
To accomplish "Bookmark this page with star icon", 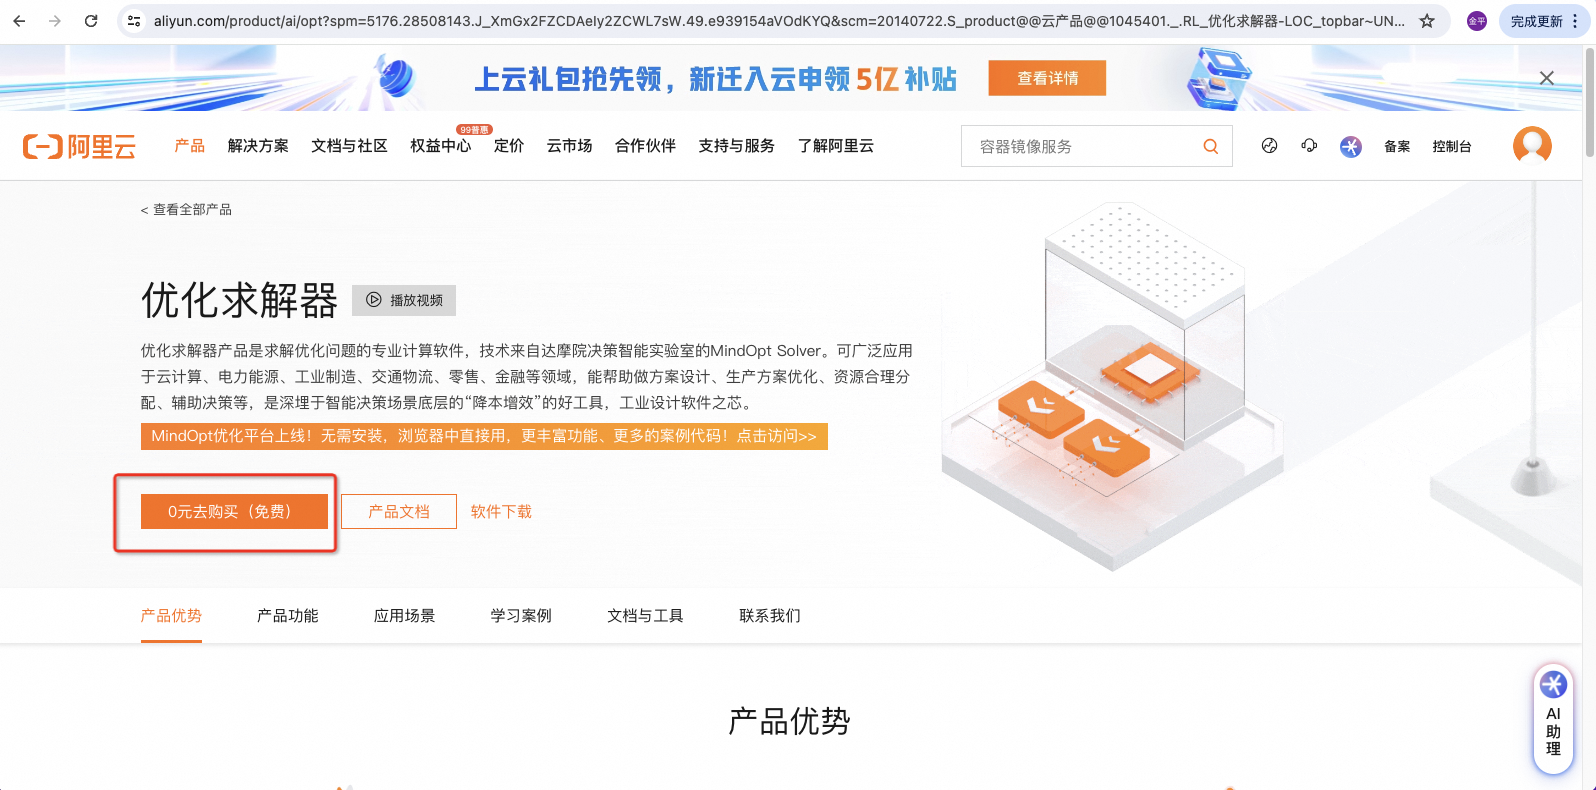I will 1427,21.
